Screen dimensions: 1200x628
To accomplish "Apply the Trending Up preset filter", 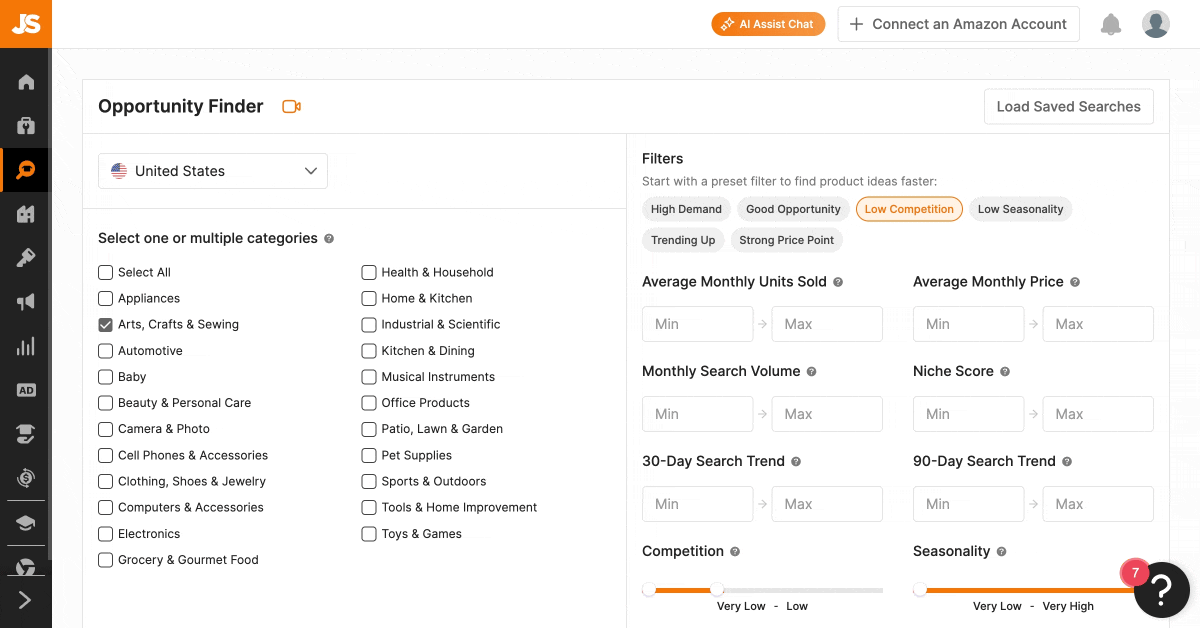I will pyautogui.click(x=683, y=240).
